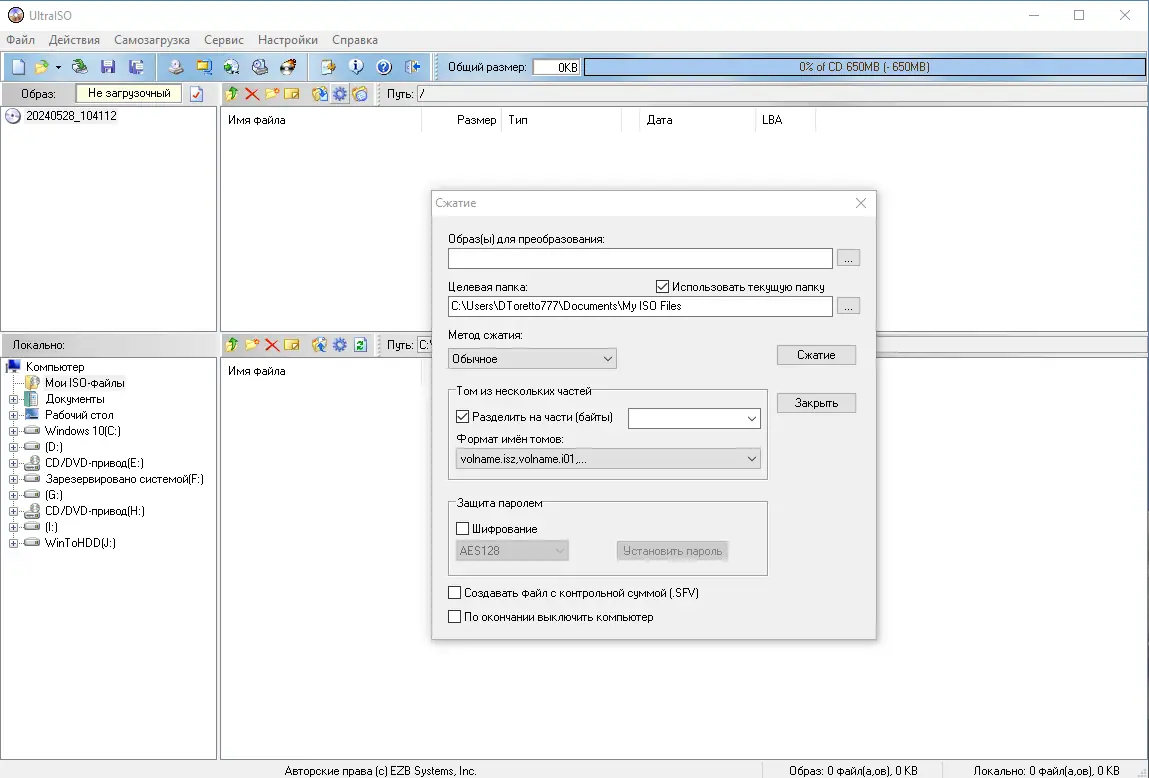Click the icon left of the info balloon
This screenshot has width=1149, height=778.
point(328,67)
